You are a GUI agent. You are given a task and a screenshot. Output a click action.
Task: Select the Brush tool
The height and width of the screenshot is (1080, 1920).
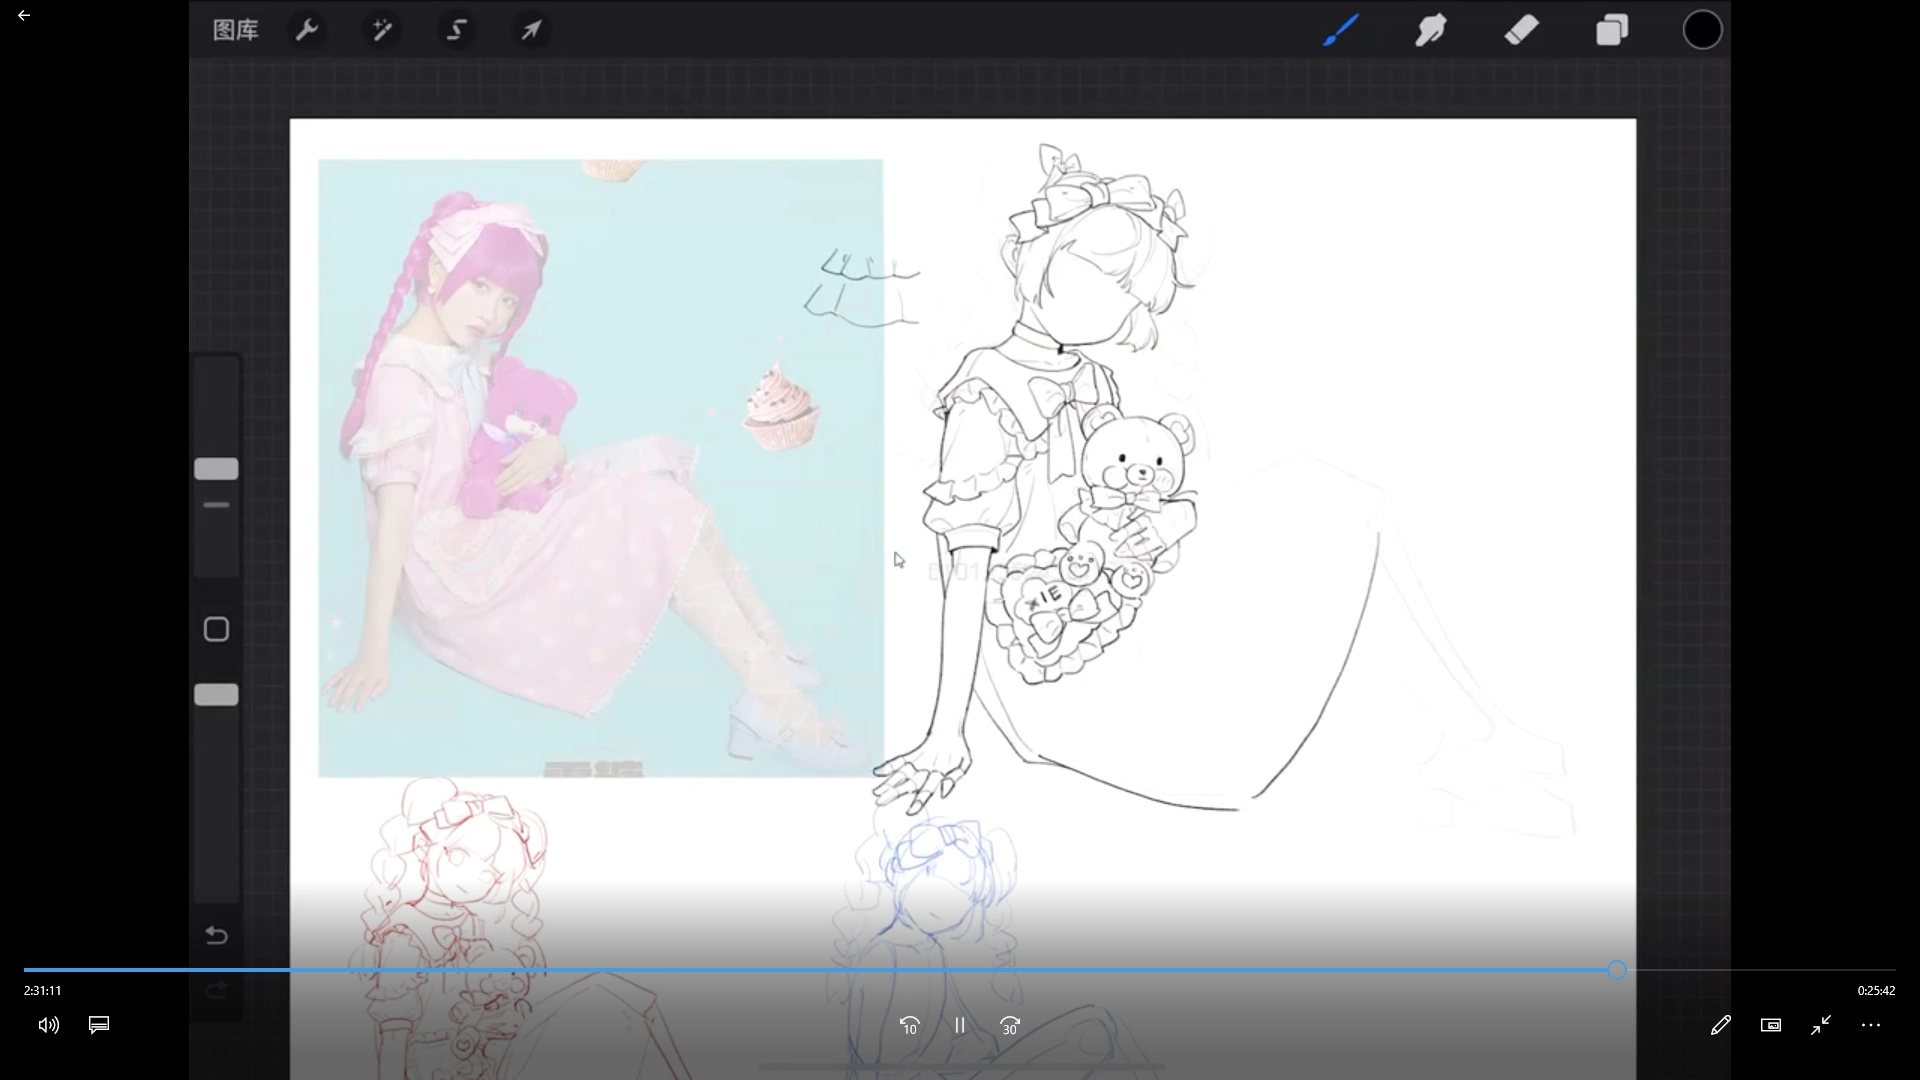click(x=1340, y=30)
